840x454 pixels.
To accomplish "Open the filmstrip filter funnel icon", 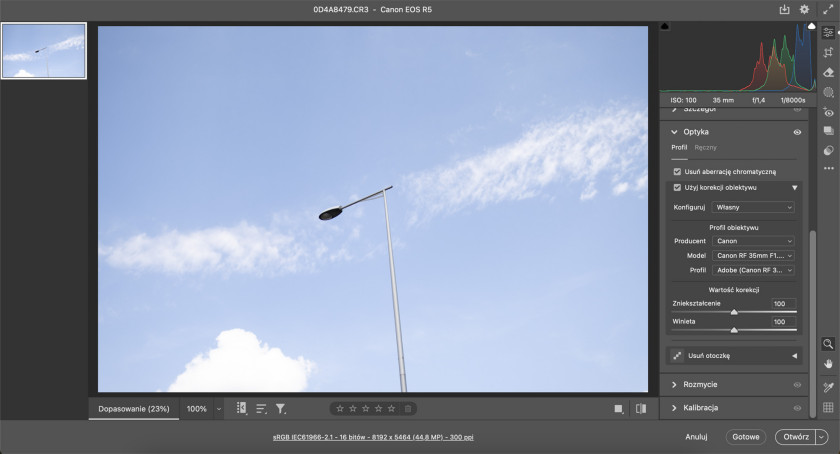I will coord(281,409).
